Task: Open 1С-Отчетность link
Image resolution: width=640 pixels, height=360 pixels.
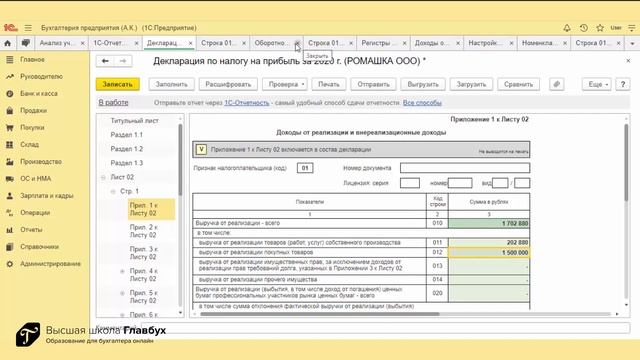Action: point(247,103)
